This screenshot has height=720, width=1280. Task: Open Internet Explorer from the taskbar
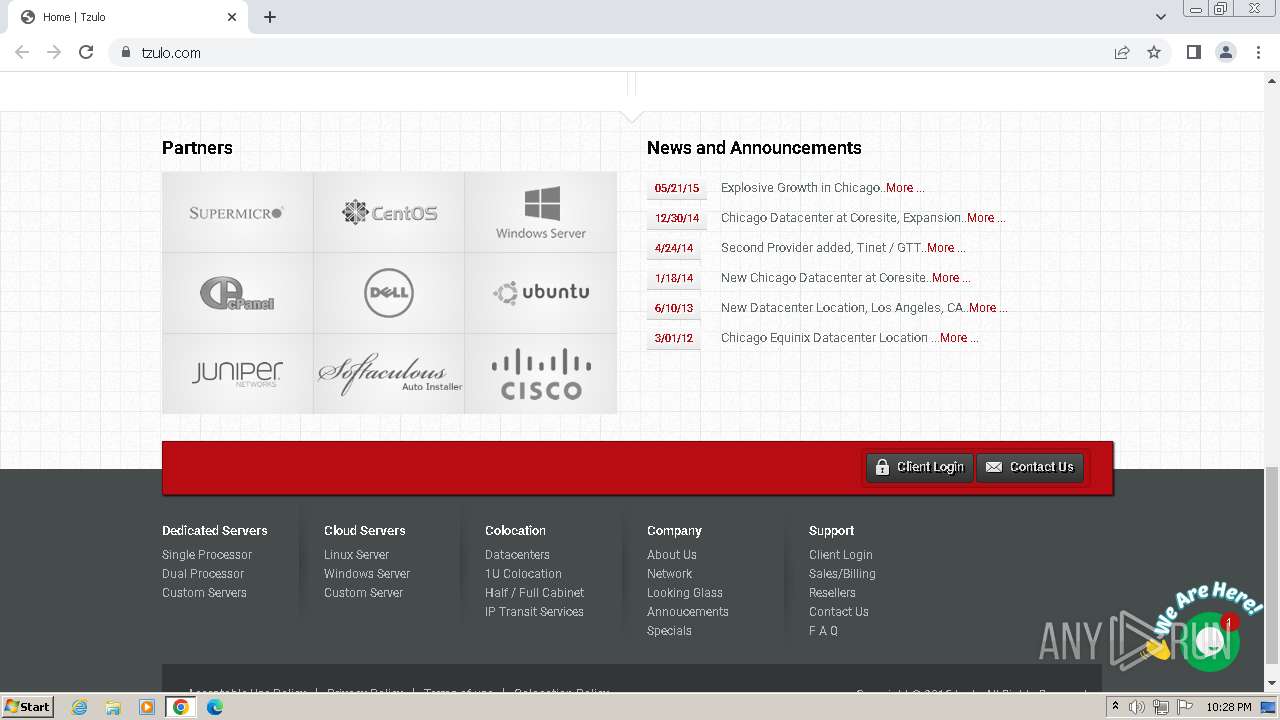[79, 707]
